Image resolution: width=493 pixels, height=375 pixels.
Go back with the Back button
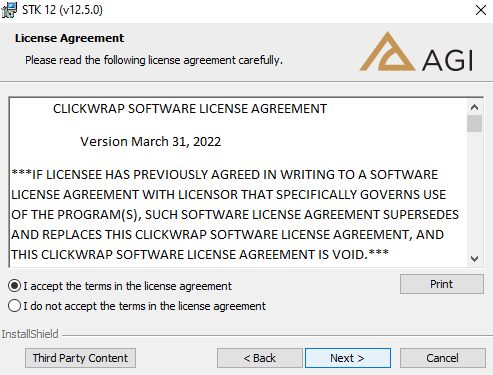(x=260, y=358)
